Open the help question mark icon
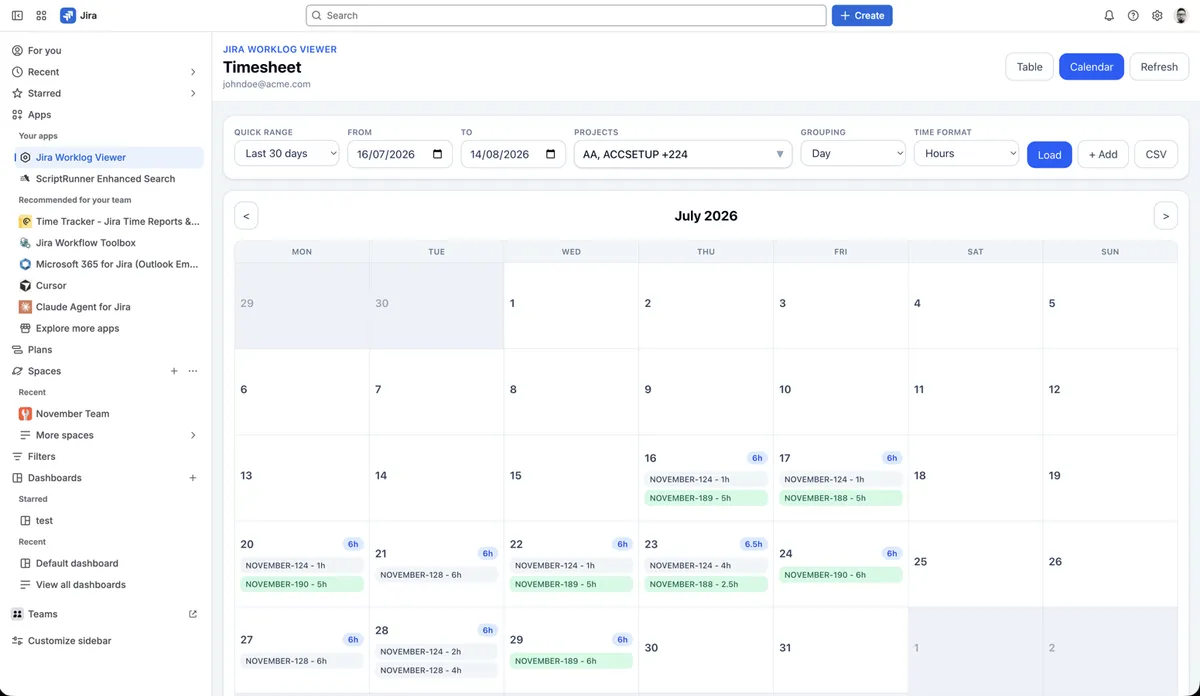Screen dimensions: 1200x696 [1133, 16]
